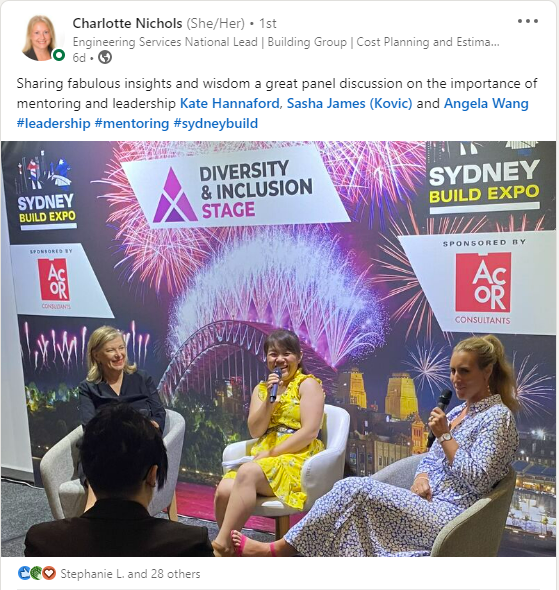Open Sasha James (Kovic) profile mention
Screen dimensions: 559x590
pyautogui.click(x=349, y=103)
